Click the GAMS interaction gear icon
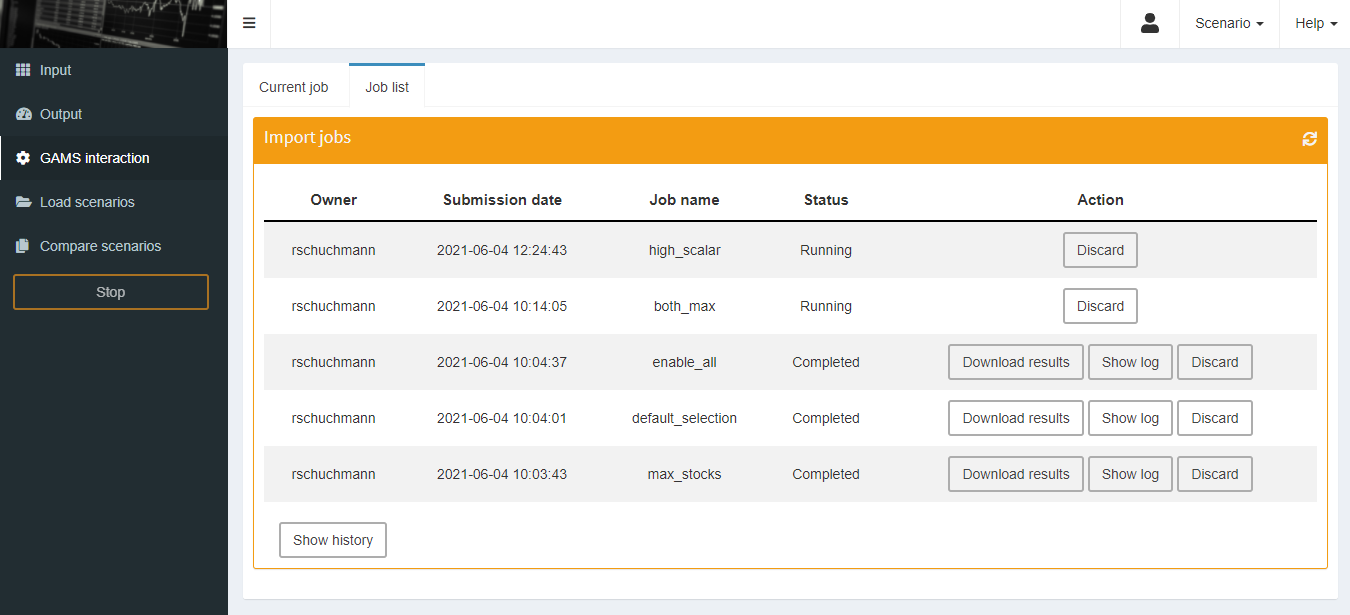 pos(20,157)
